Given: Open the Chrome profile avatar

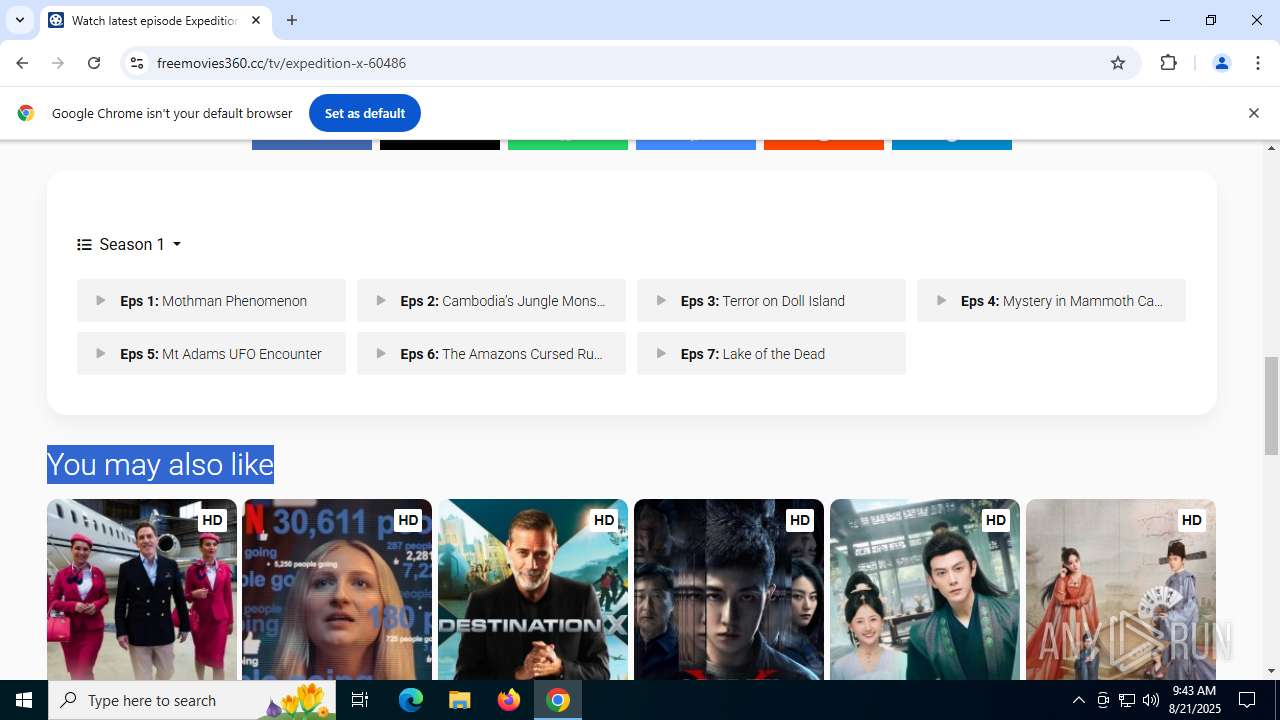Looking at the screenshot, I should pyautogui.click(x=1221, y=63).
